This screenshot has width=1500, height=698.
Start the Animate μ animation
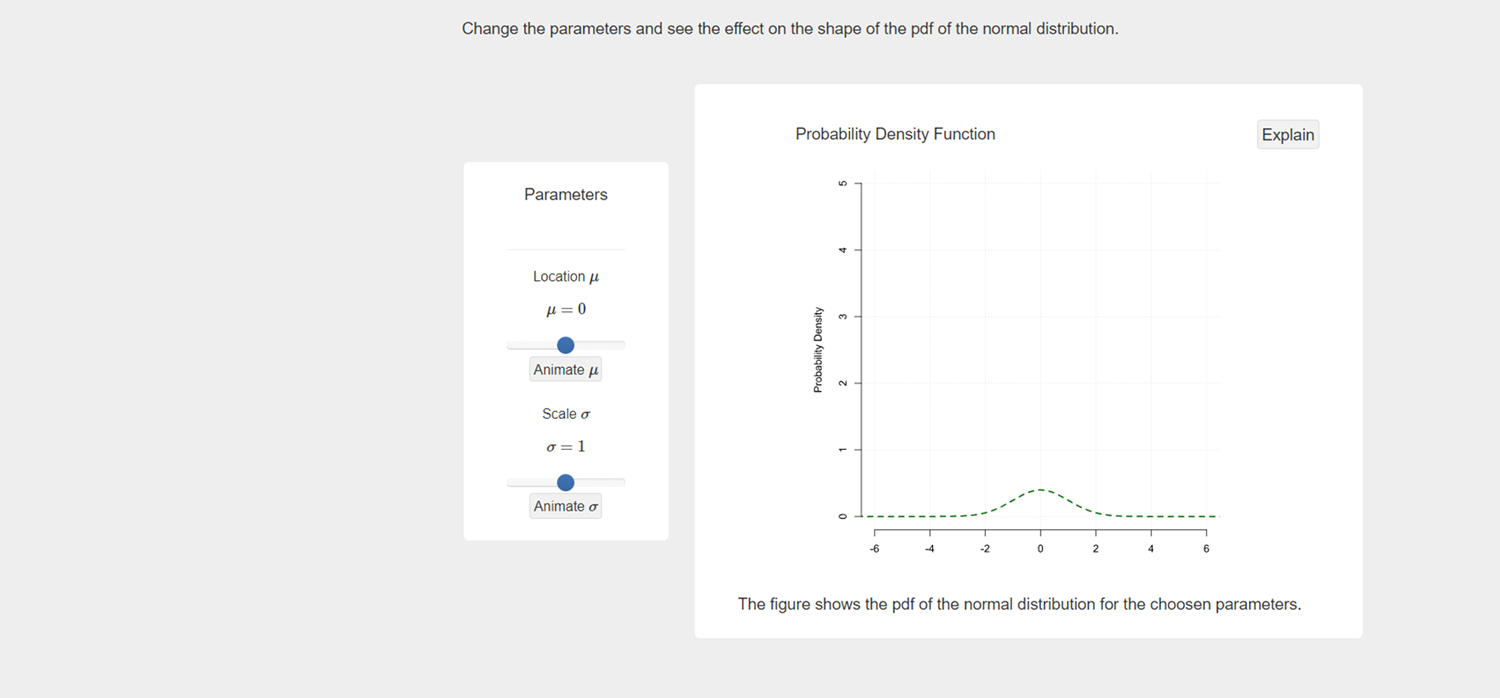[566, 370]
